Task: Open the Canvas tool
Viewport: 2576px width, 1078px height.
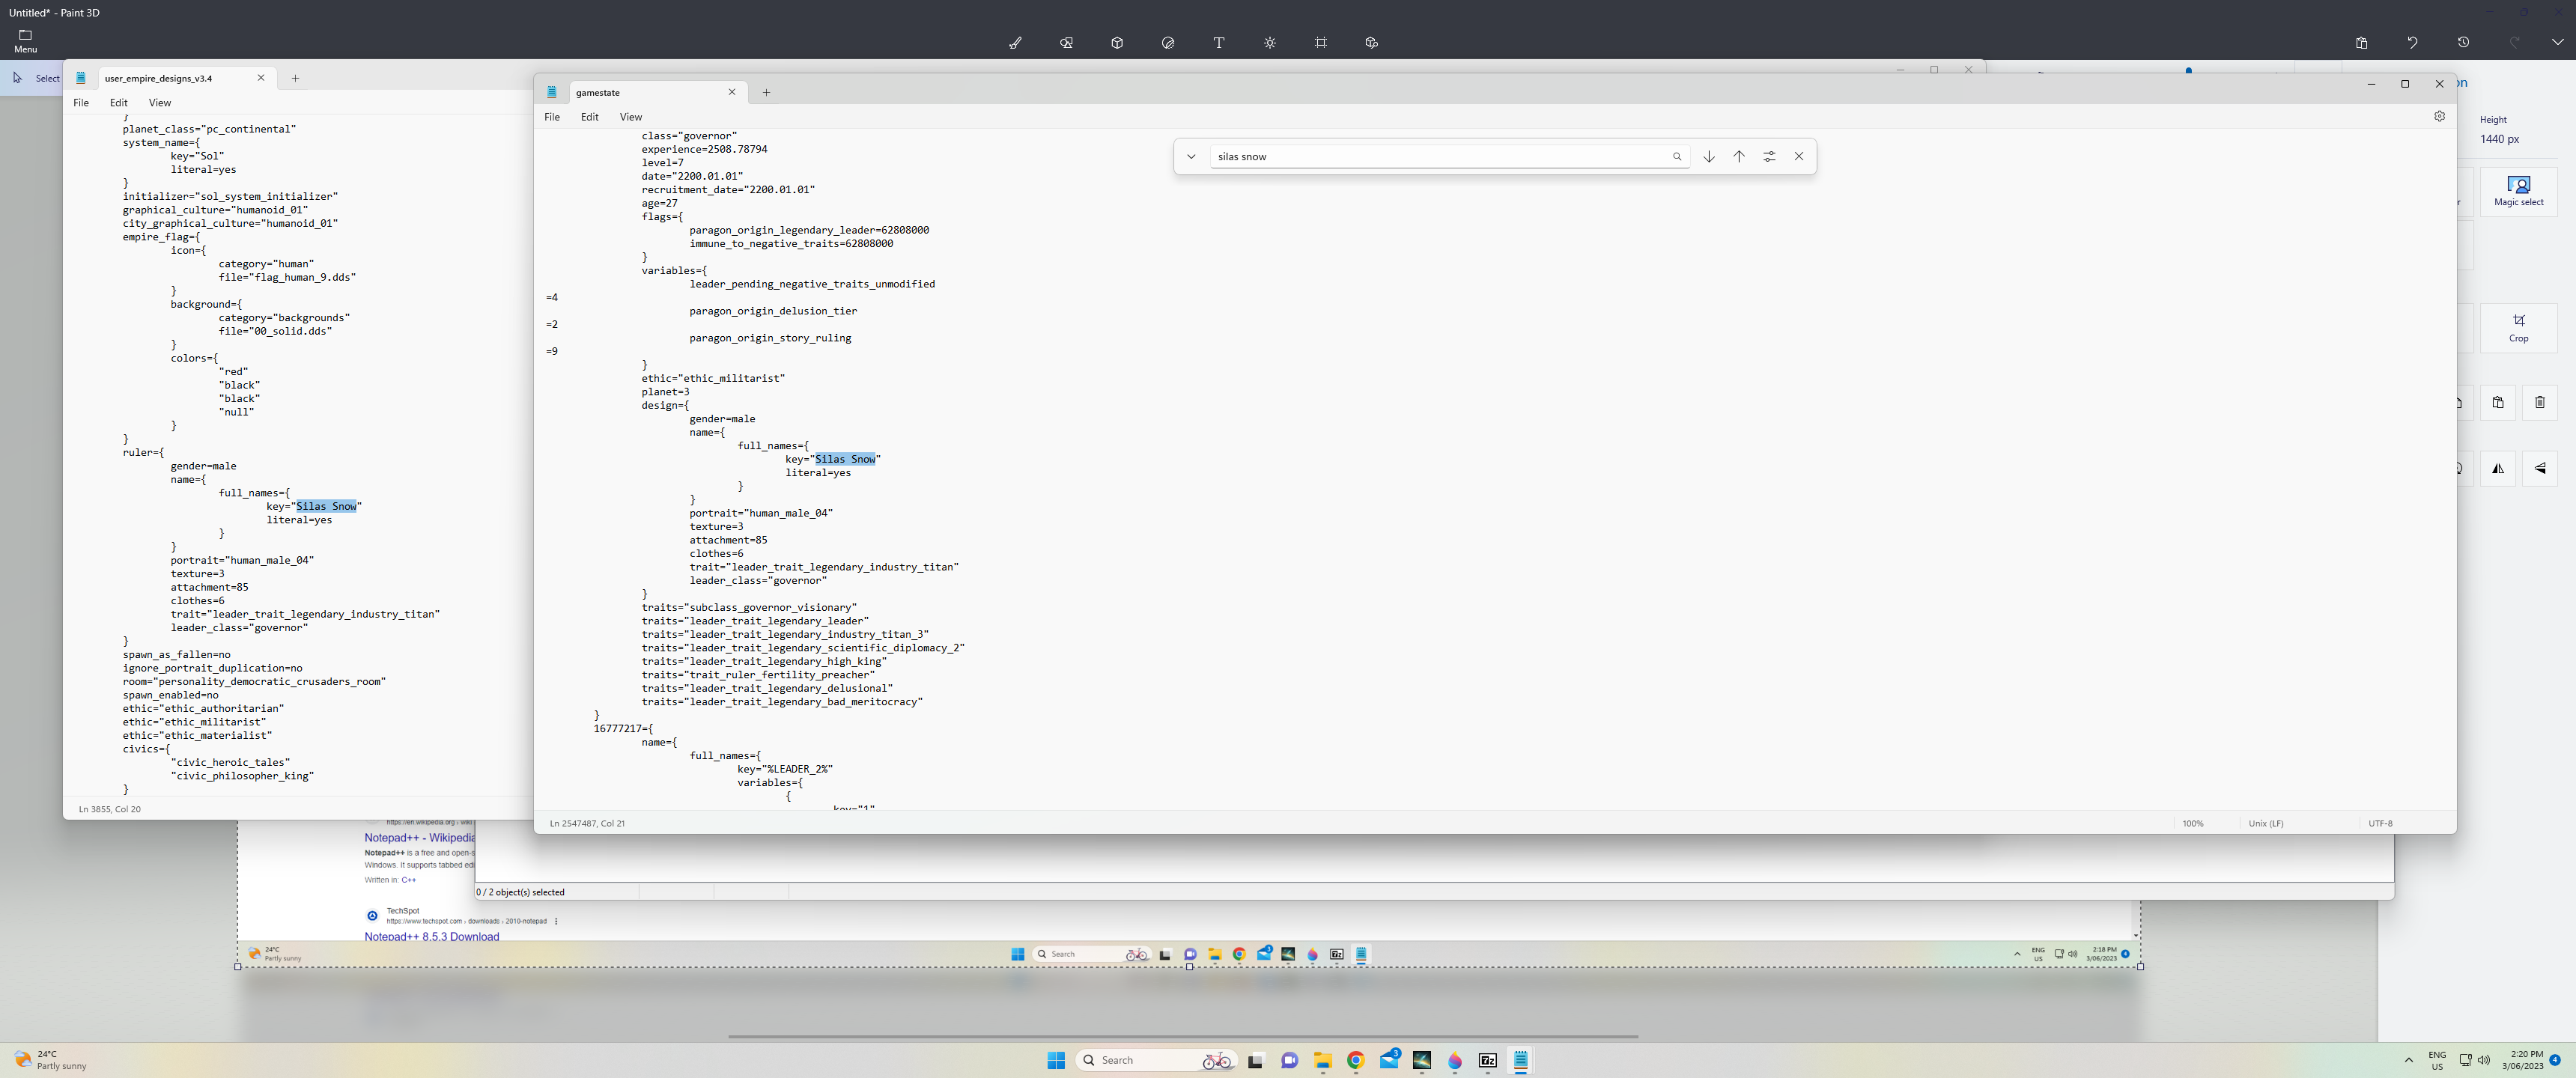Action: pos(1321,43)
